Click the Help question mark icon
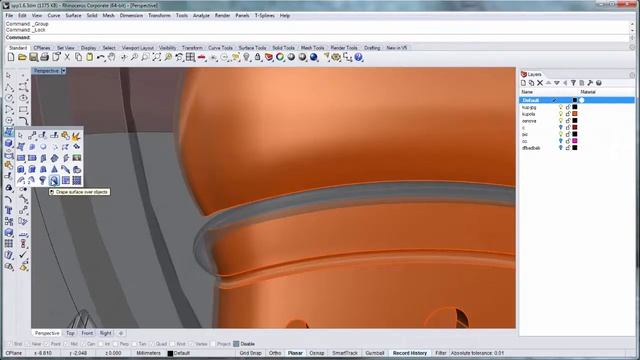640x360 pixels. 358,58
